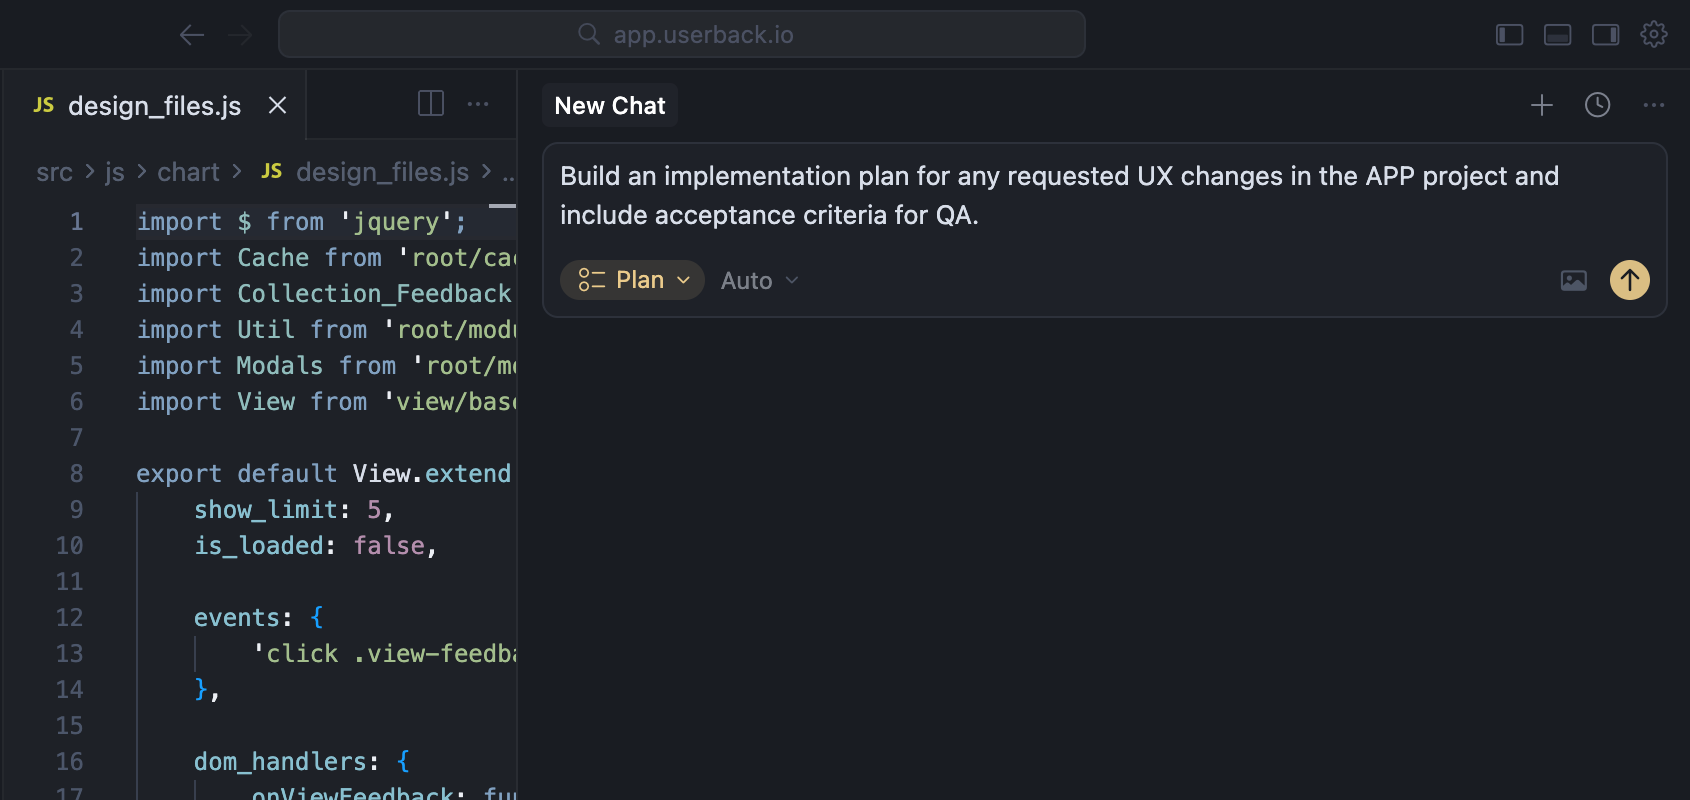Screen dimensions: 1690x800
Task: Toggle the right sidebar panel icon
Action: point(1605,34)
